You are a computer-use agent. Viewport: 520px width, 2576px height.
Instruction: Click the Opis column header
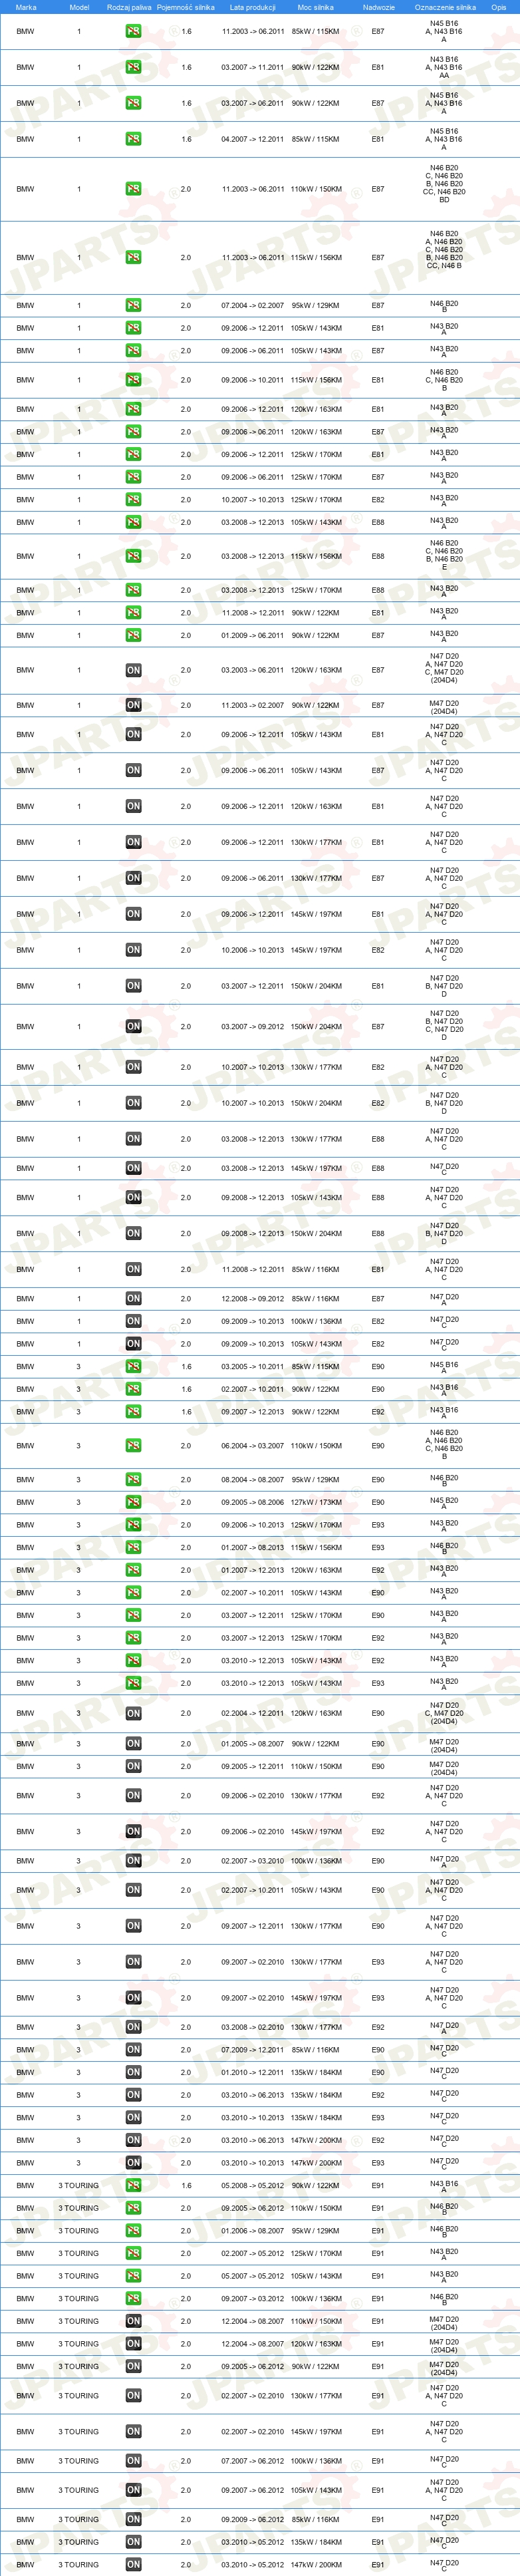[498, 7]
